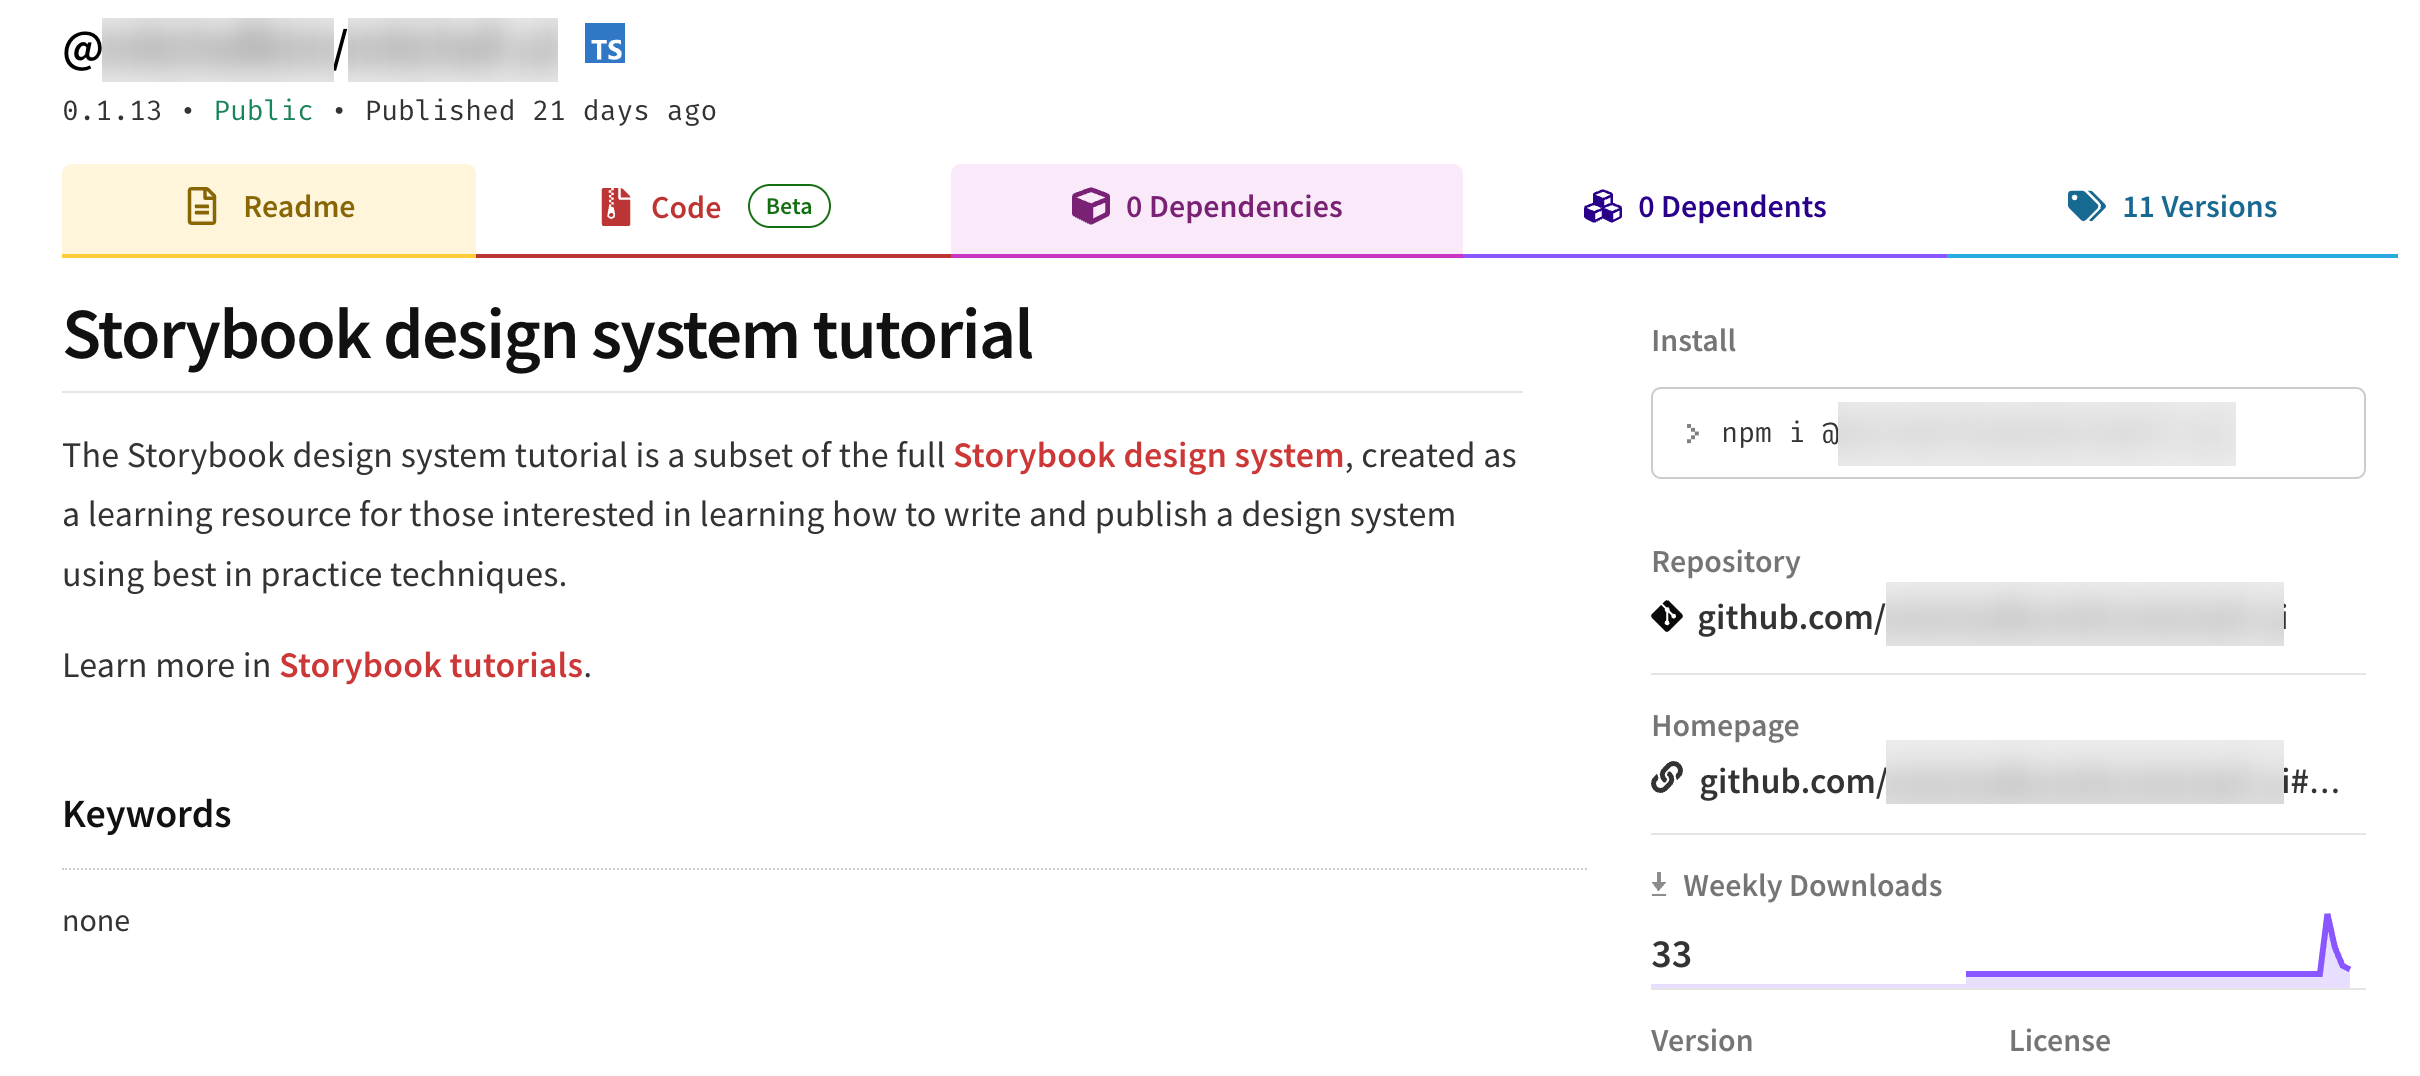Click the Beta badge on Code tab
Image resolution: width=2420 pixels, height=1076 pixels.
tap(789, 206)
